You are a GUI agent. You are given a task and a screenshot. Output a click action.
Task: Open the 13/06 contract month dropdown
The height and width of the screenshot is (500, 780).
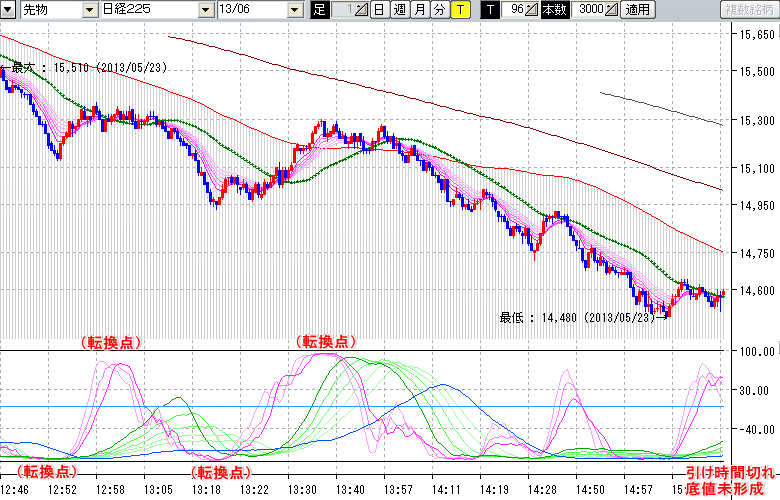(294, 10)
